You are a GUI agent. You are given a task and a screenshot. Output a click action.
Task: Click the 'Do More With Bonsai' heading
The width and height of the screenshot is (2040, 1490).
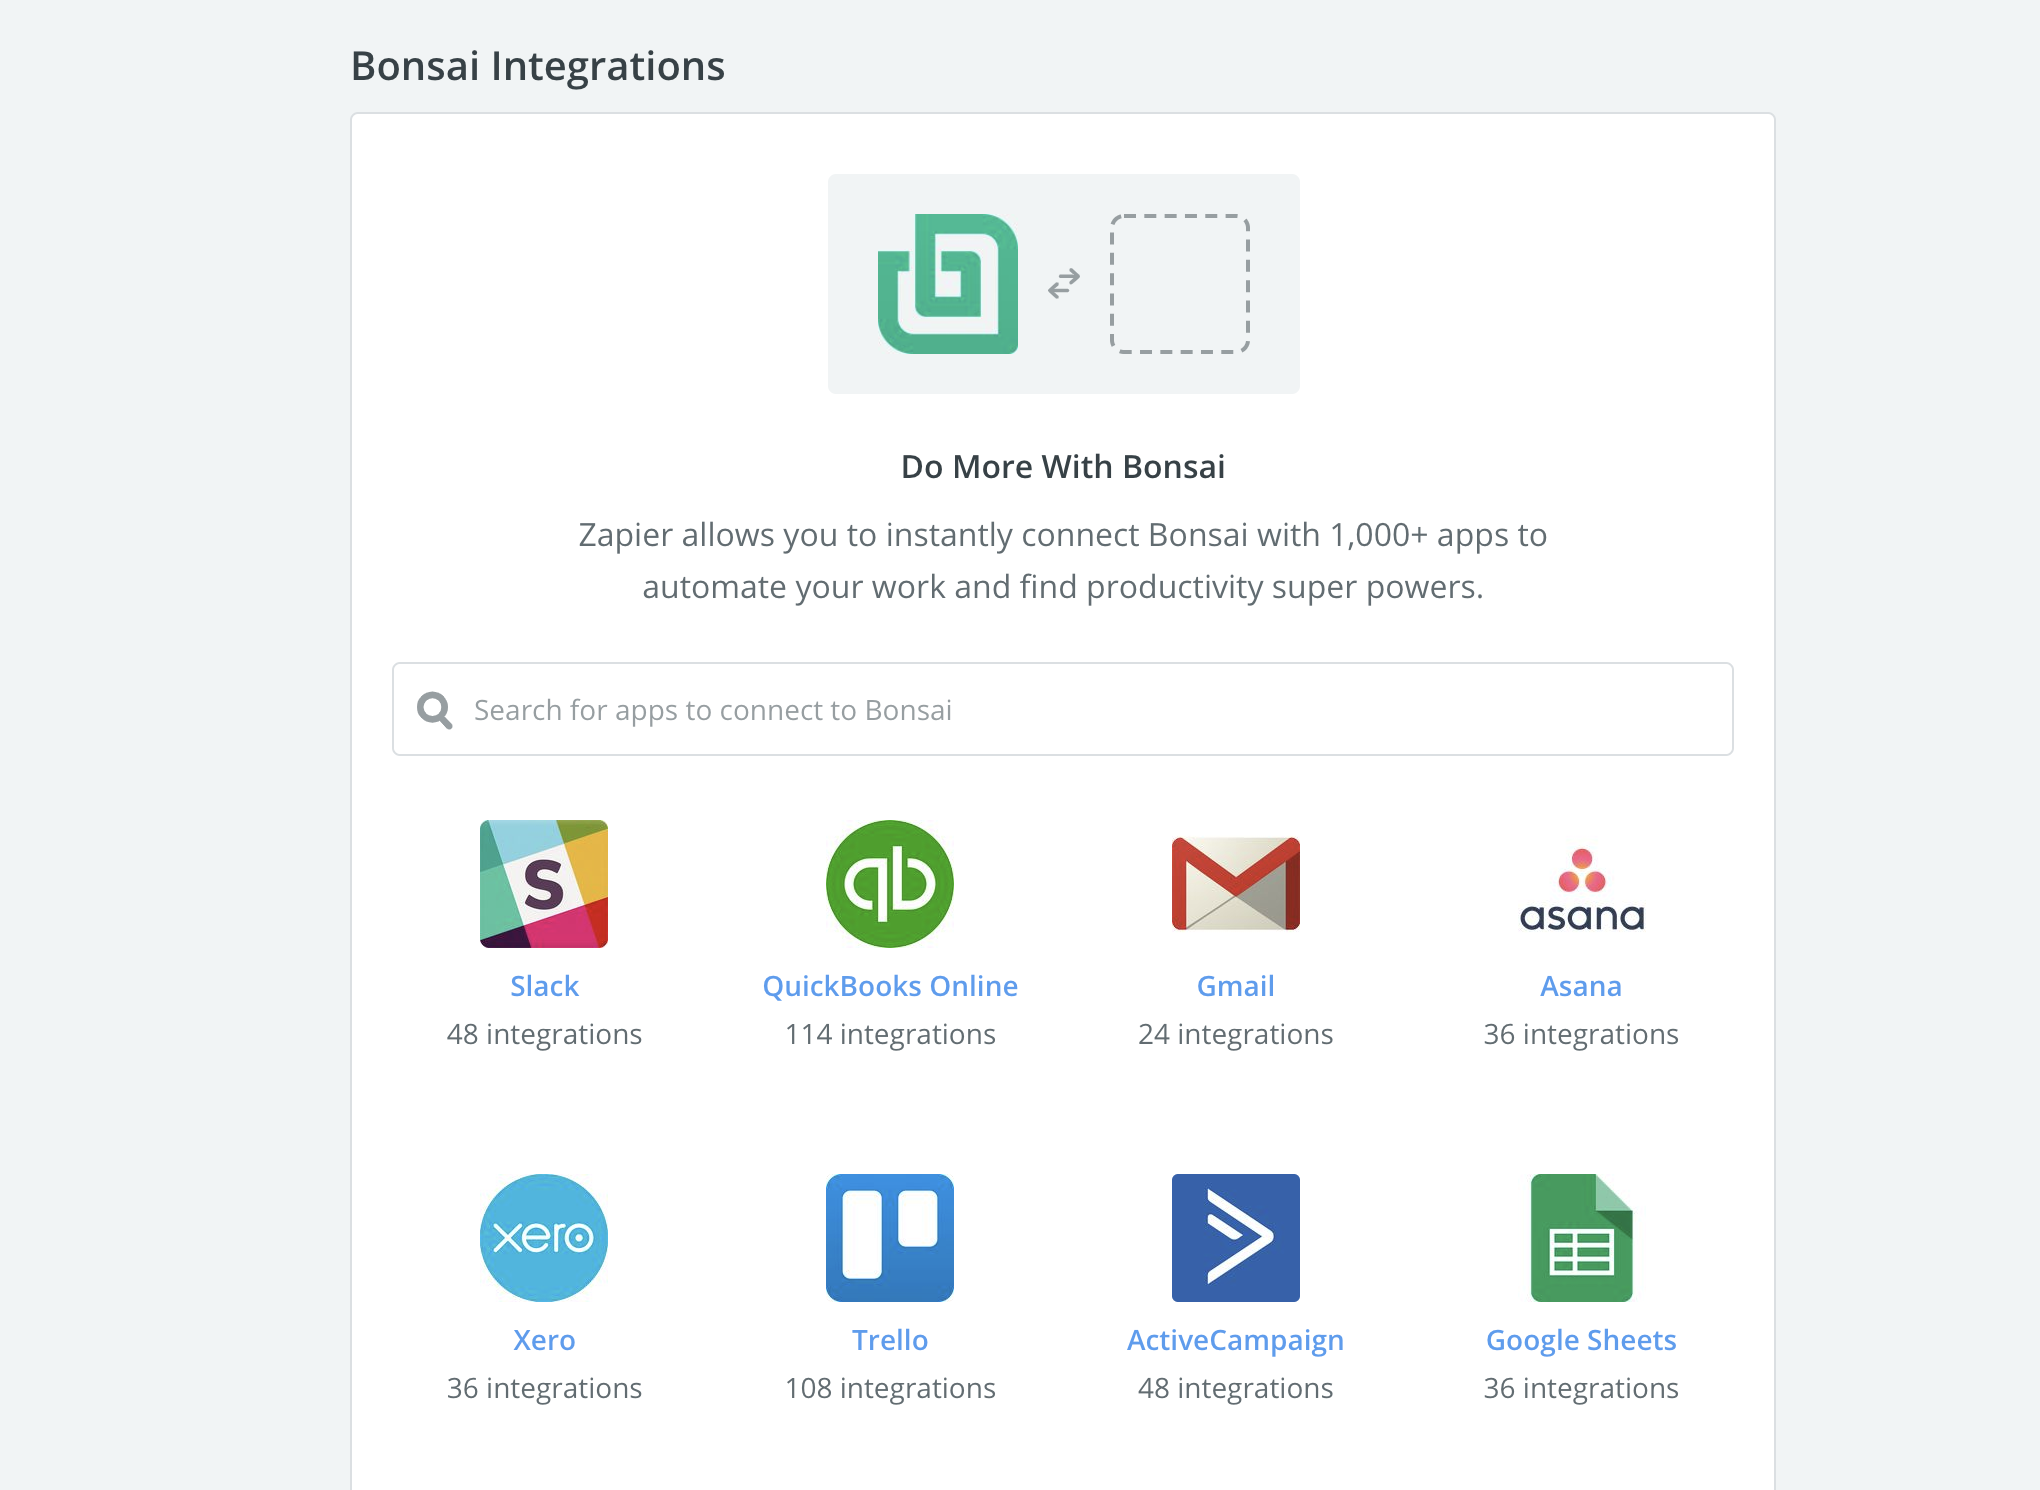tap(1063, 467)
